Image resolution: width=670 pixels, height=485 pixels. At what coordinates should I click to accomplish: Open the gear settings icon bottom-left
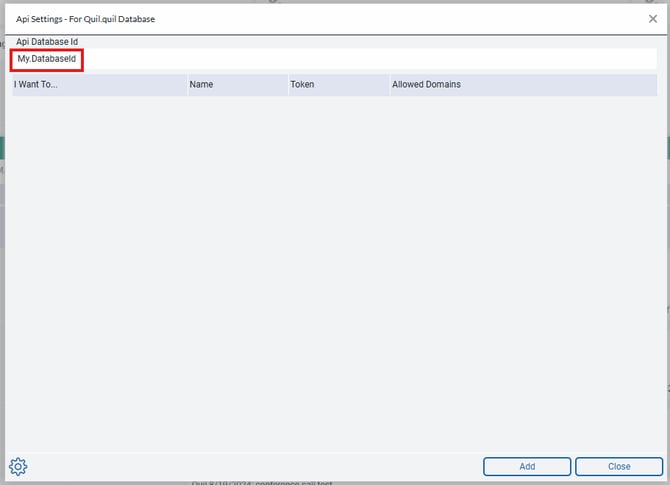coord(18,466)
